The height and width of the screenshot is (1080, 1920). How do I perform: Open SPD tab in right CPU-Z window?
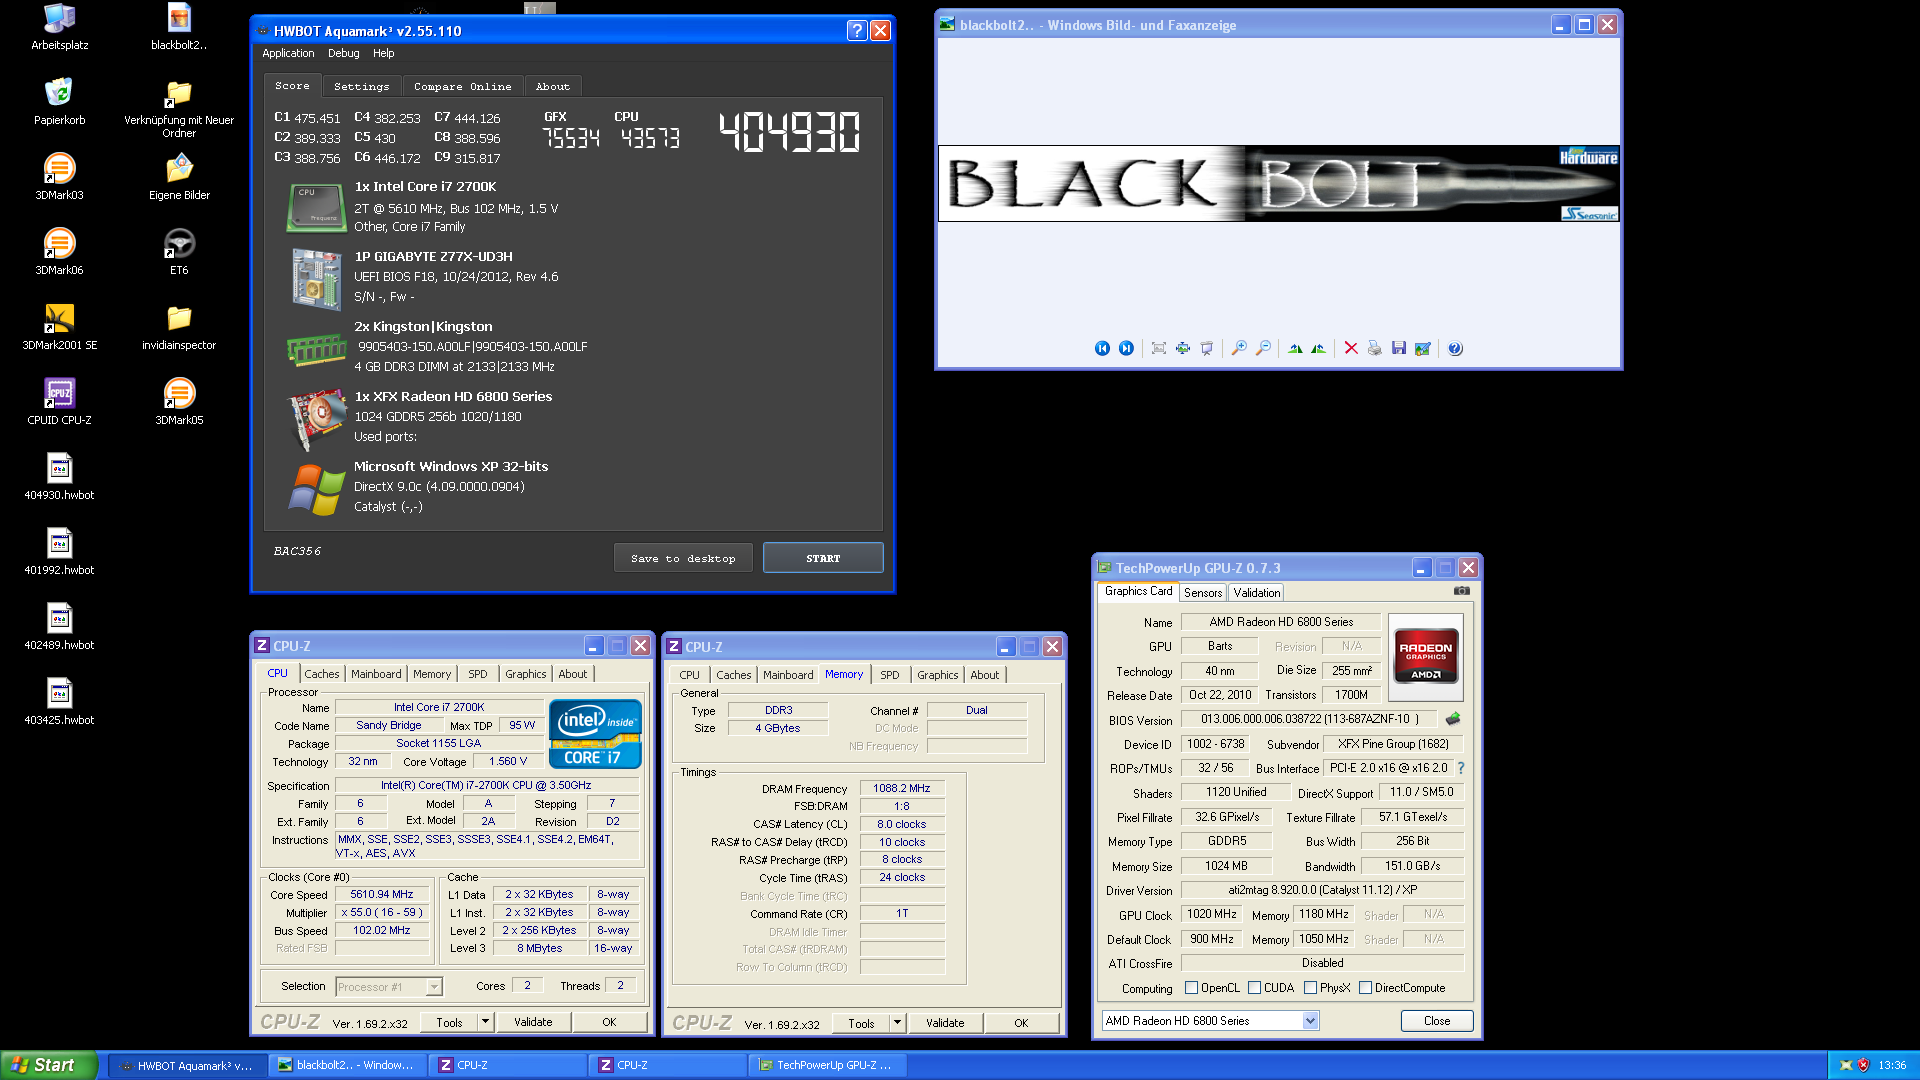point(889,675)
